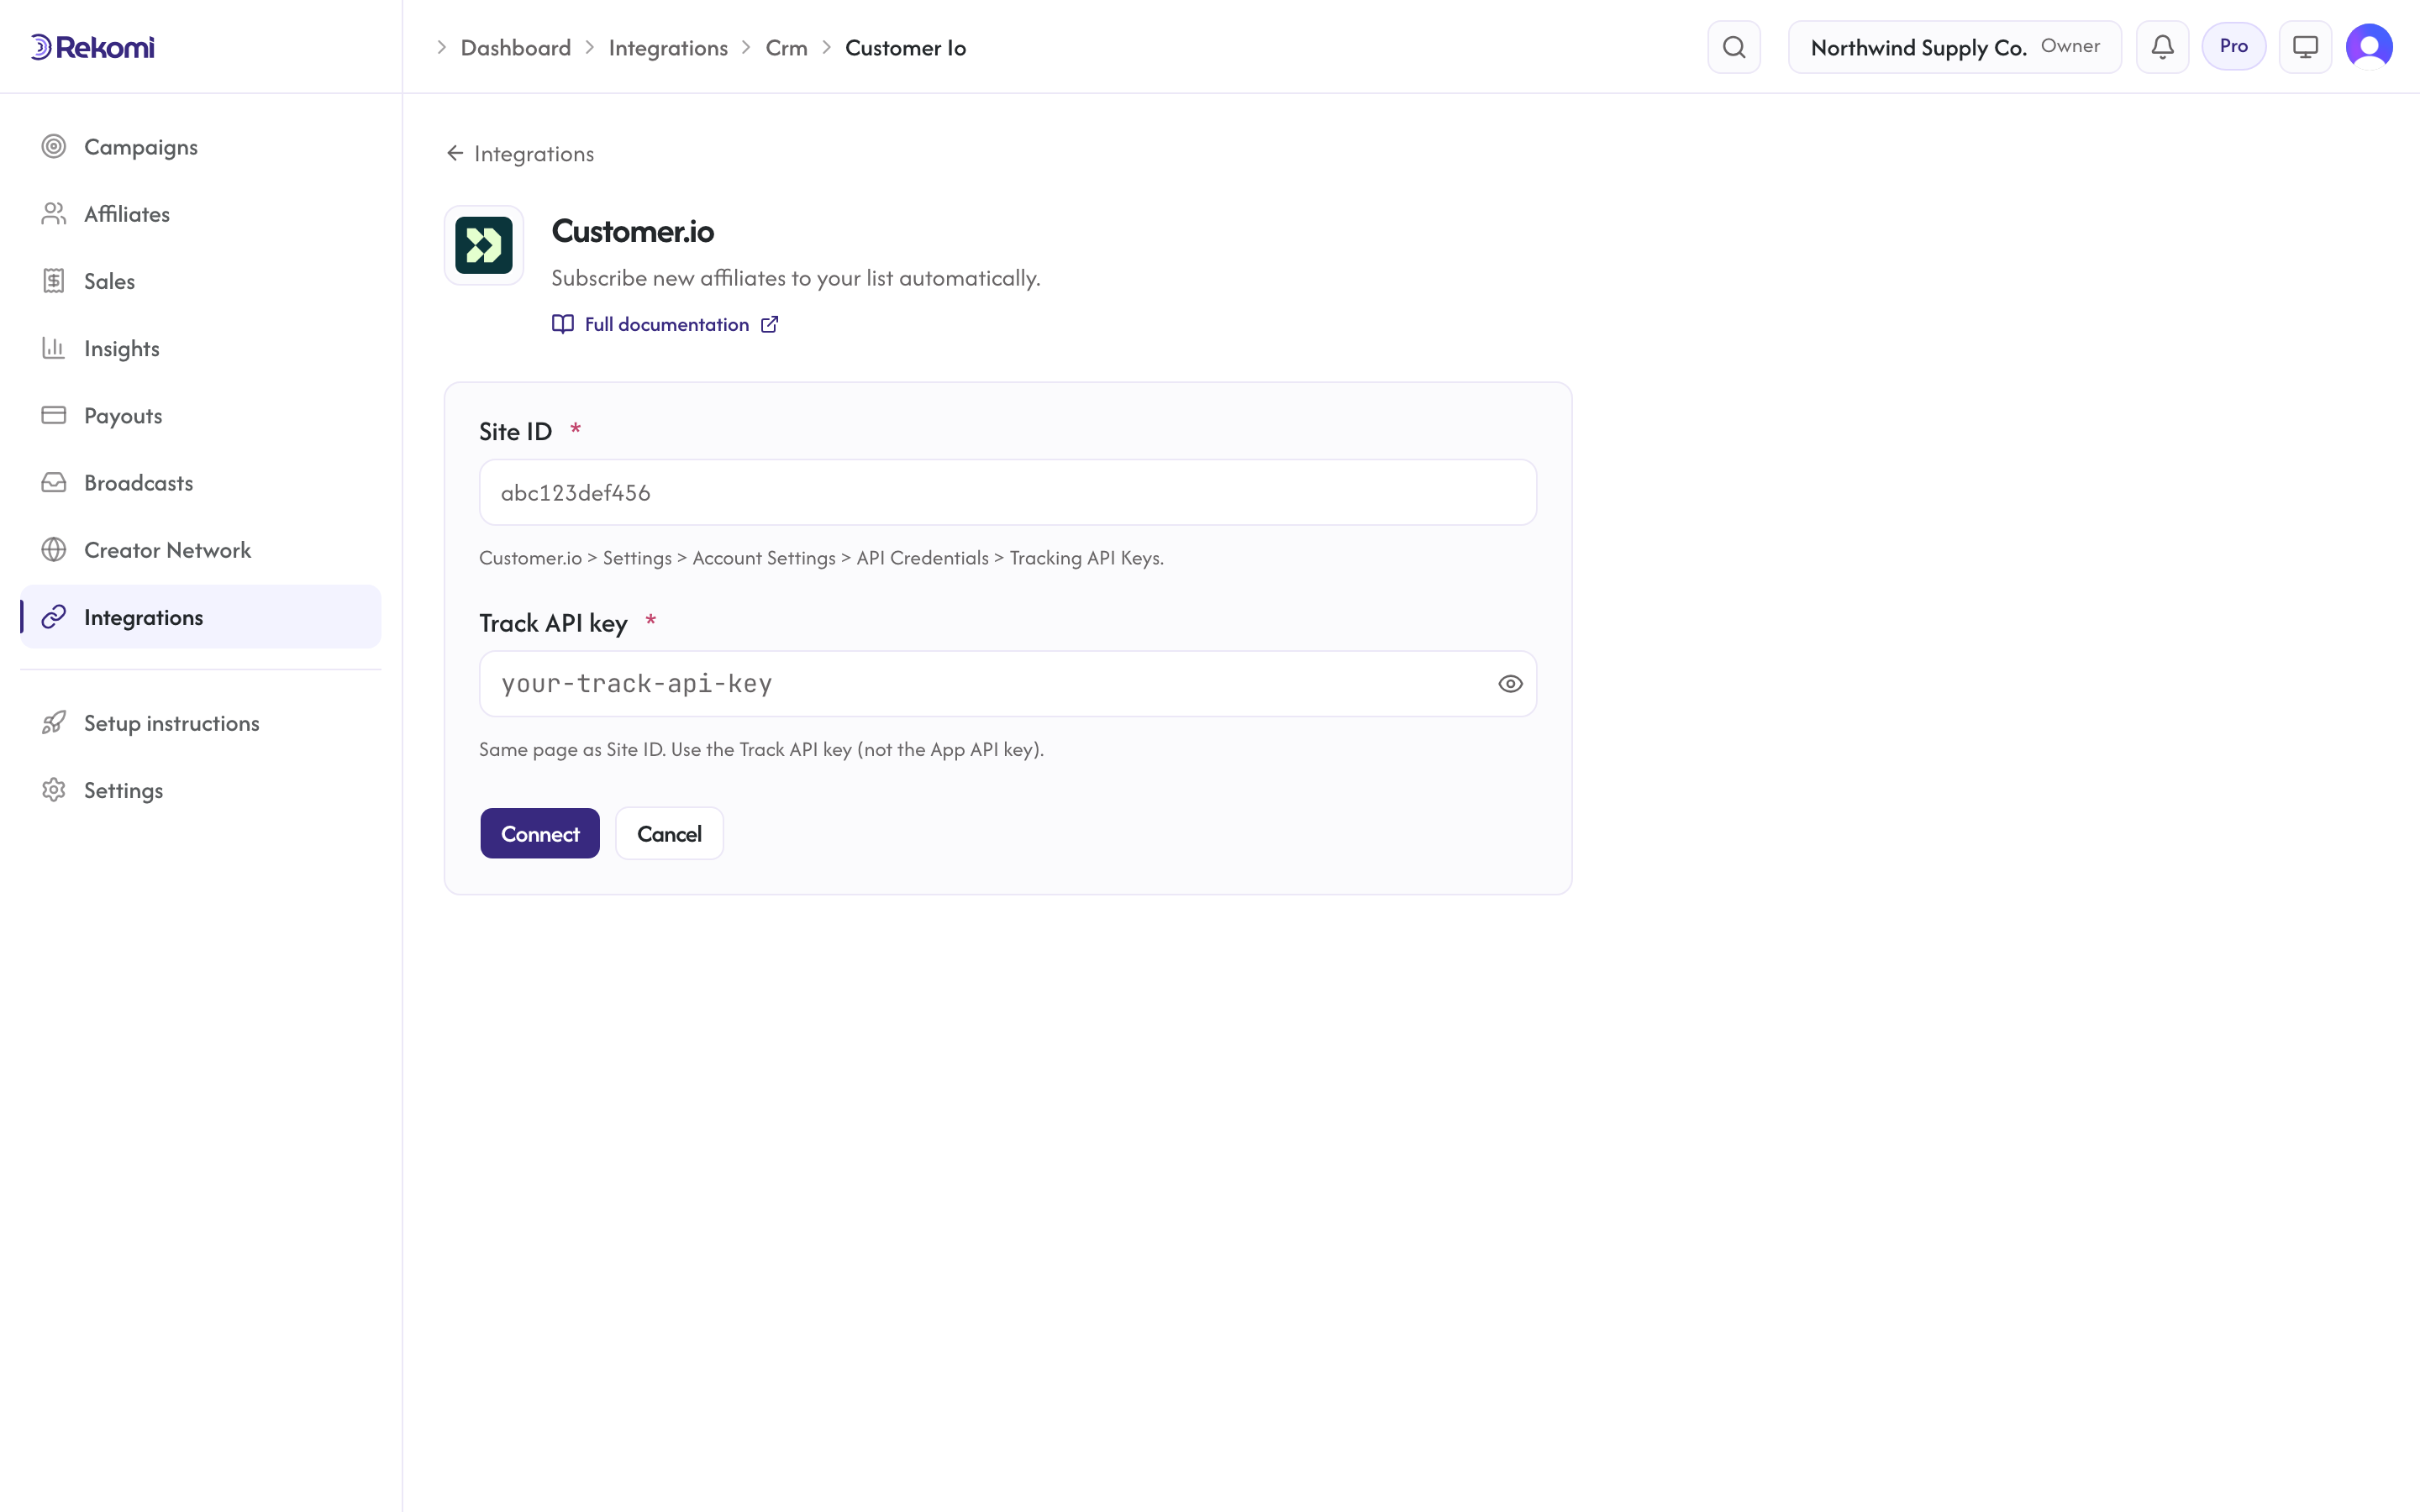Select Payouts in sidebar
The image size is (2420, 1512).
tap(200, 415)
